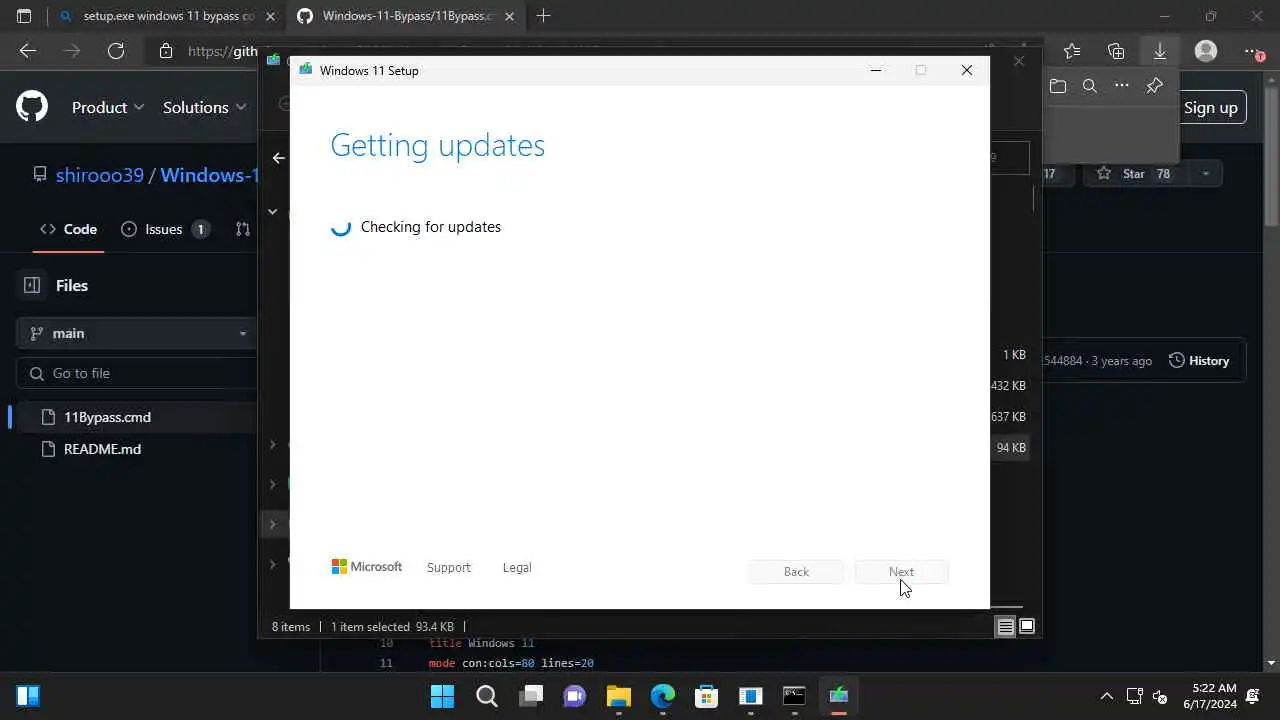The width and height of the screenshot is (1280, 720).
Task: Open the Code repository tab
Action: (69, 229)
